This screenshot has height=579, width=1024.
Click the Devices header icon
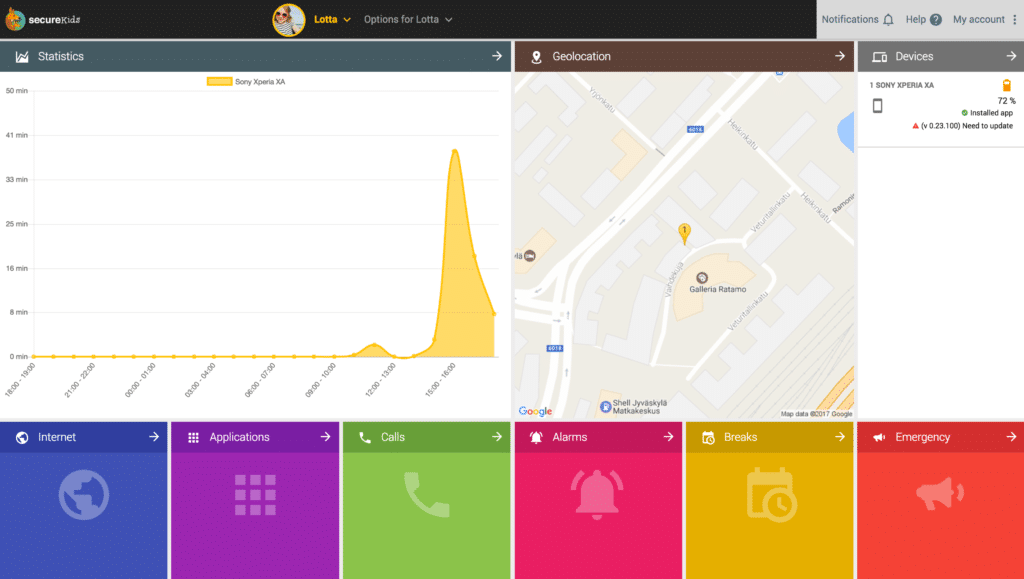tap(880, 57)
